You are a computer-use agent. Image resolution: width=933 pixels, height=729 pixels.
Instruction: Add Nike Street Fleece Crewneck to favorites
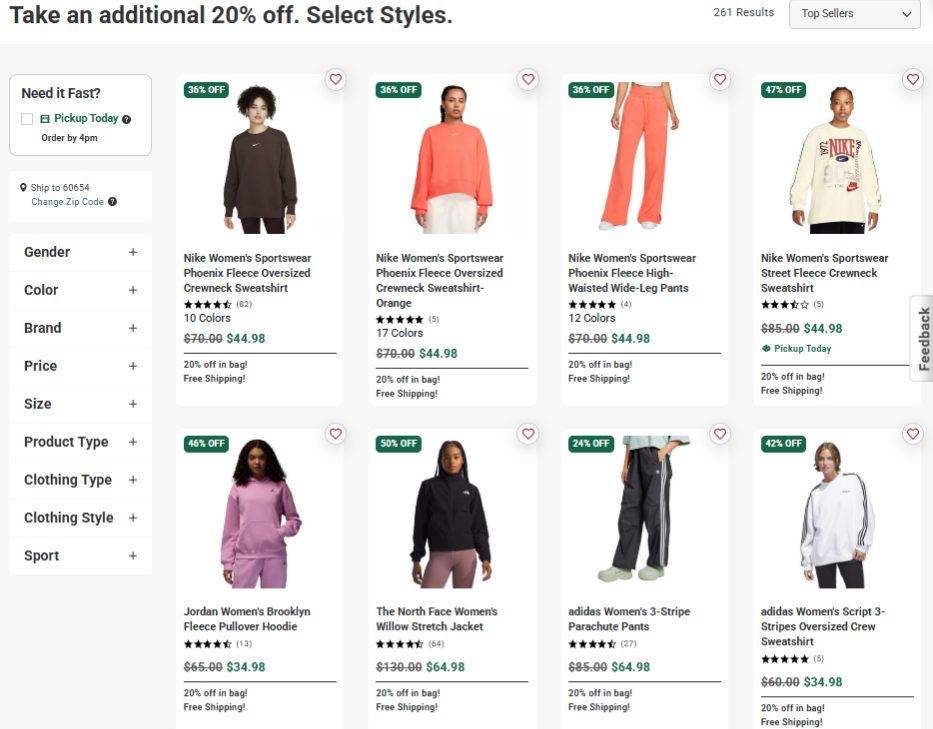pos(912,79)
